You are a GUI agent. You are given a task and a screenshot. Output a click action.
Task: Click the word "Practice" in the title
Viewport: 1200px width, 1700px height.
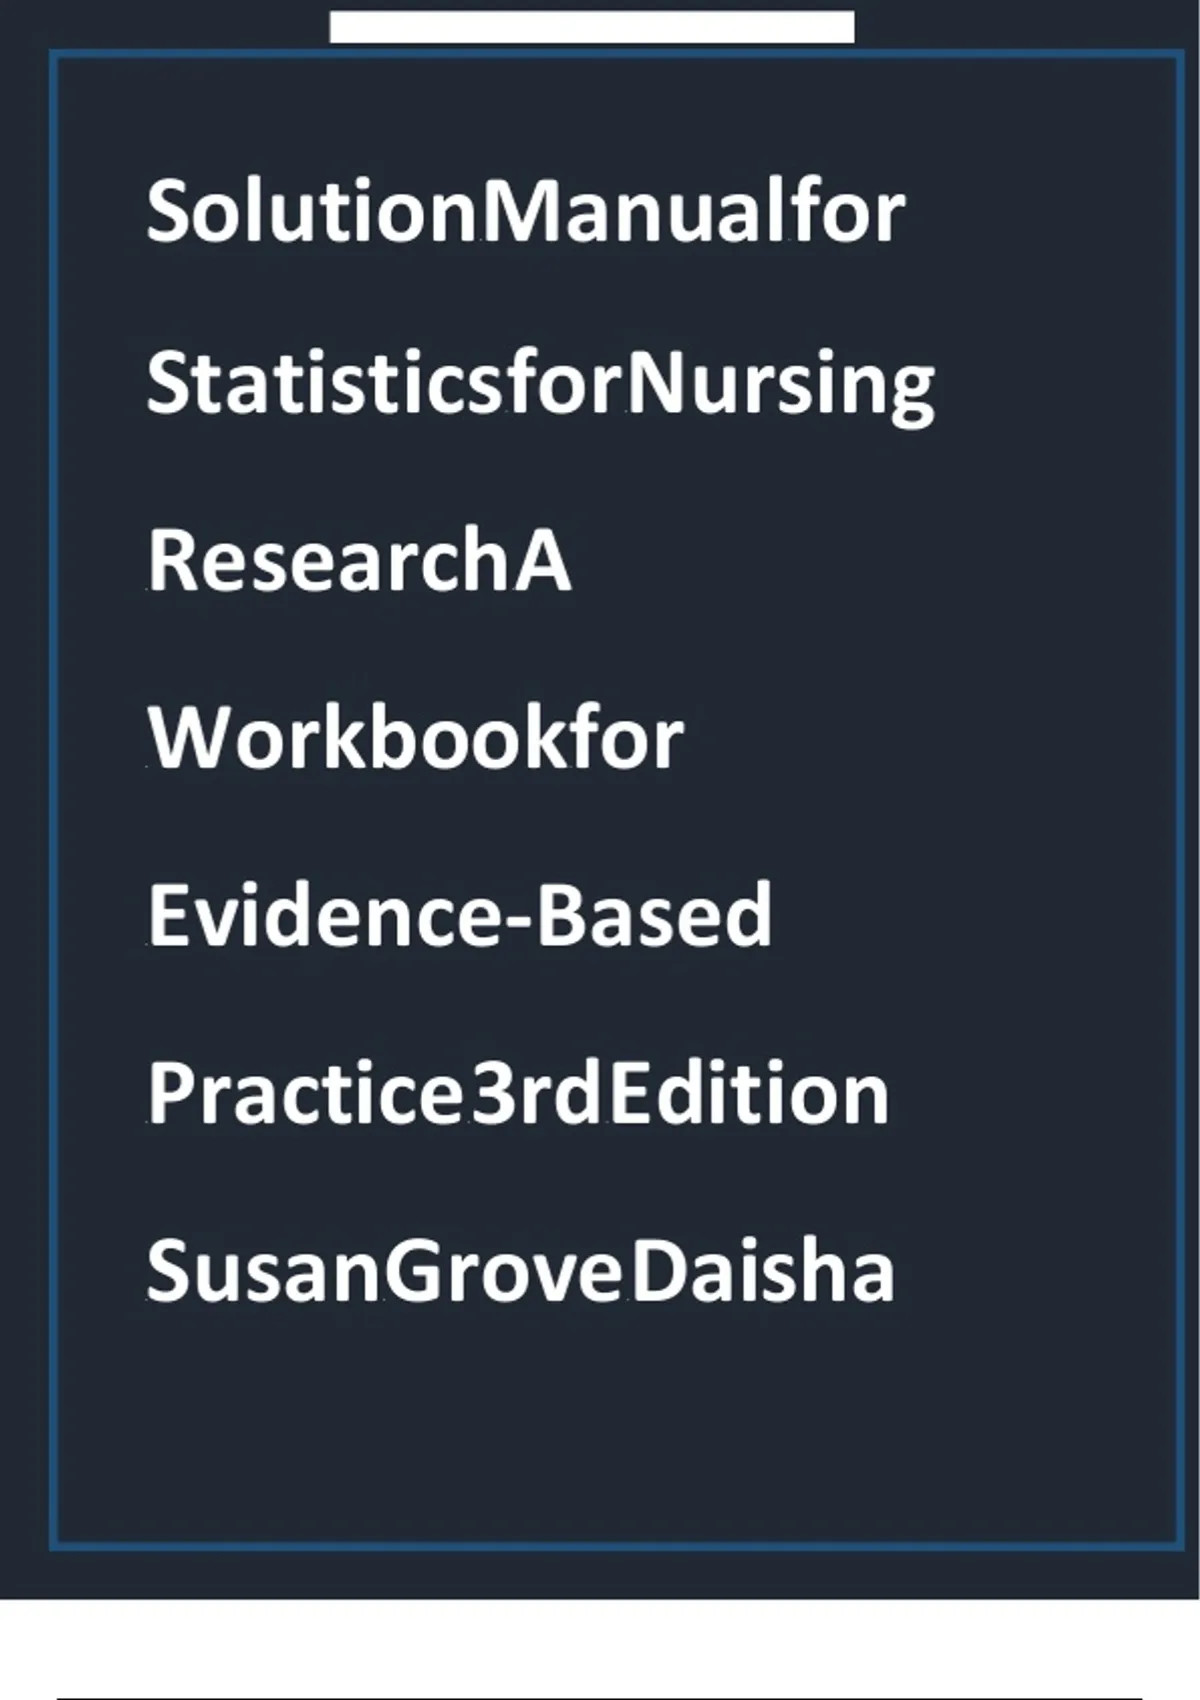[306, 1093]
